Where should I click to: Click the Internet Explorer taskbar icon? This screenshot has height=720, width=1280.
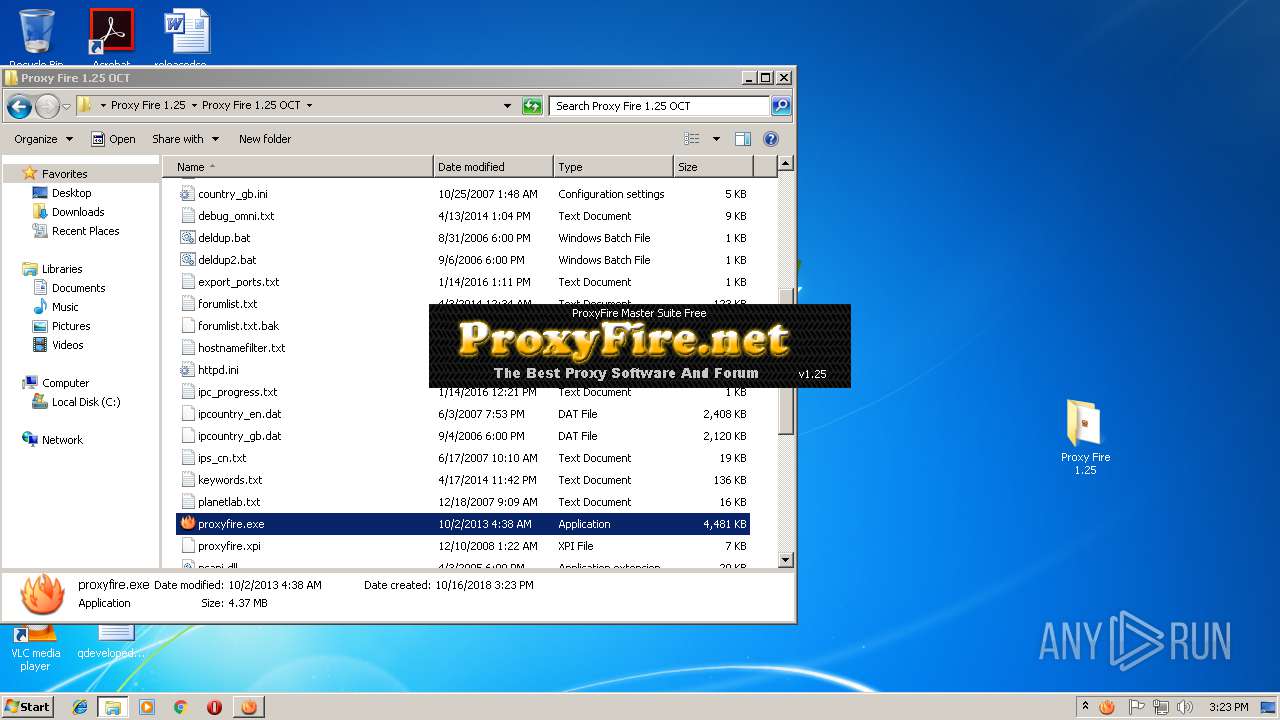pyautogui.click(x=80, y=707)
